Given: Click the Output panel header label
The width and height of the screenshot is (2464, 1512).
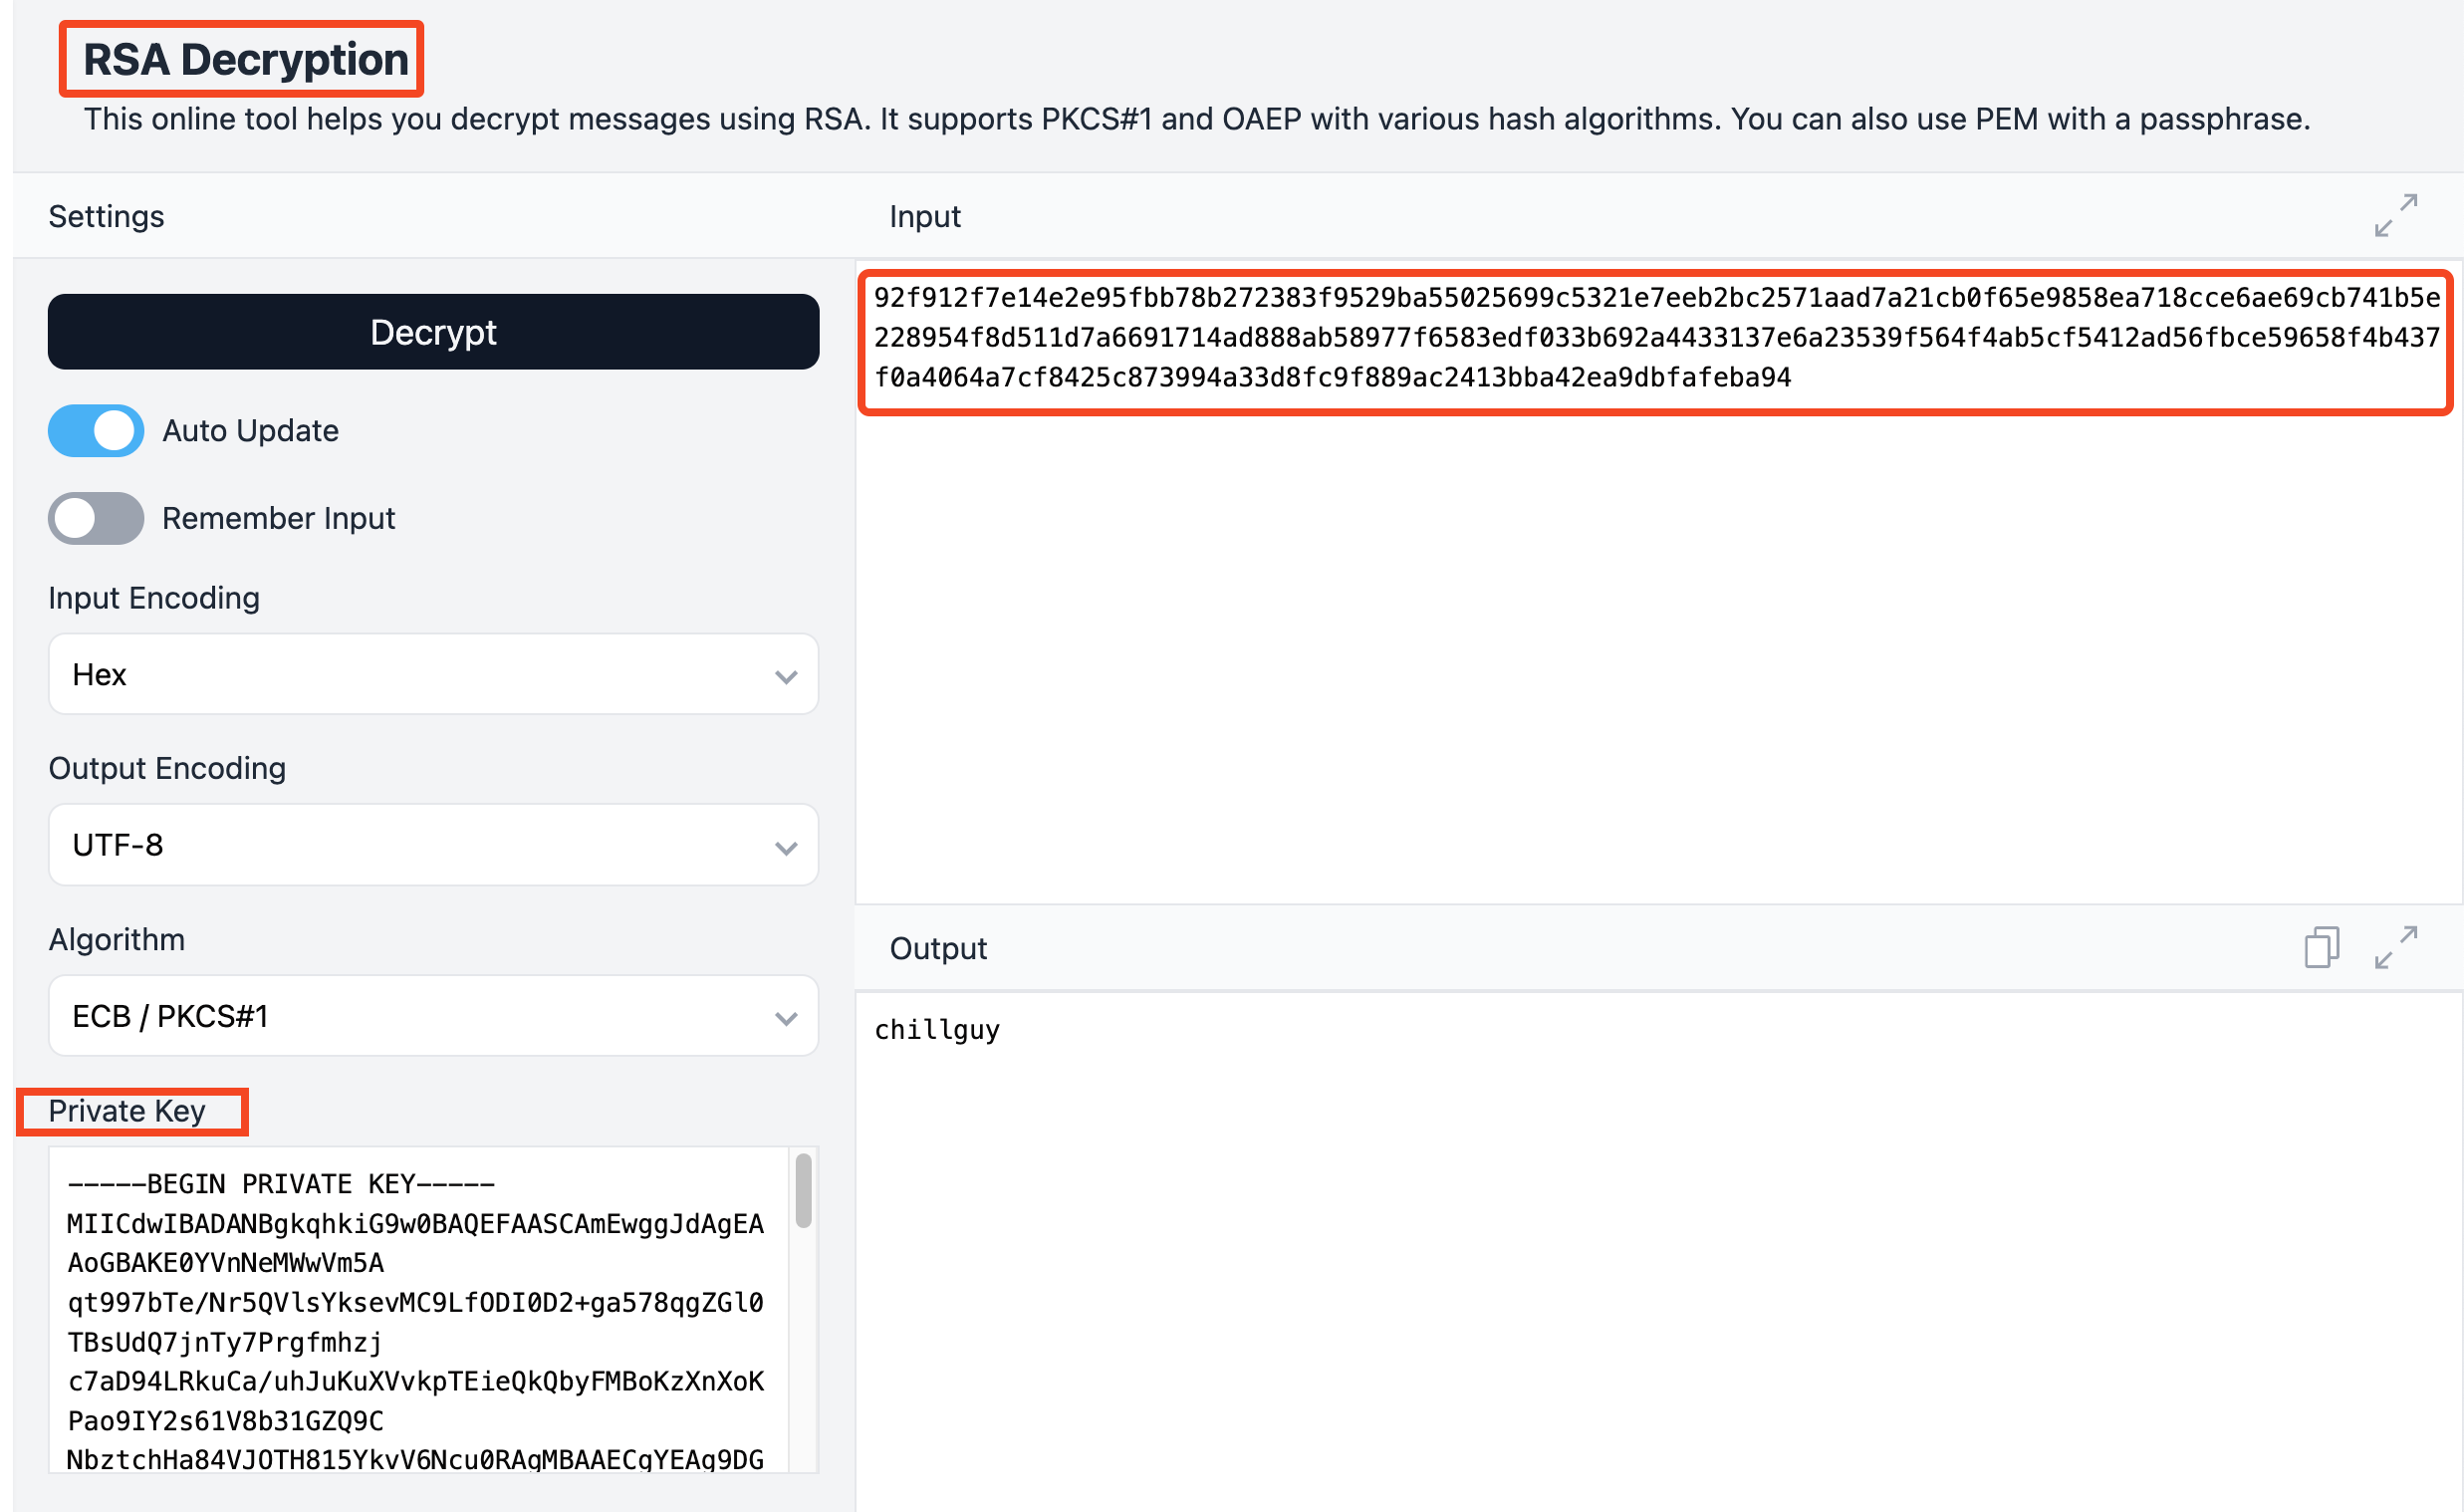Looking at the screenshot, I should point(938,949).
